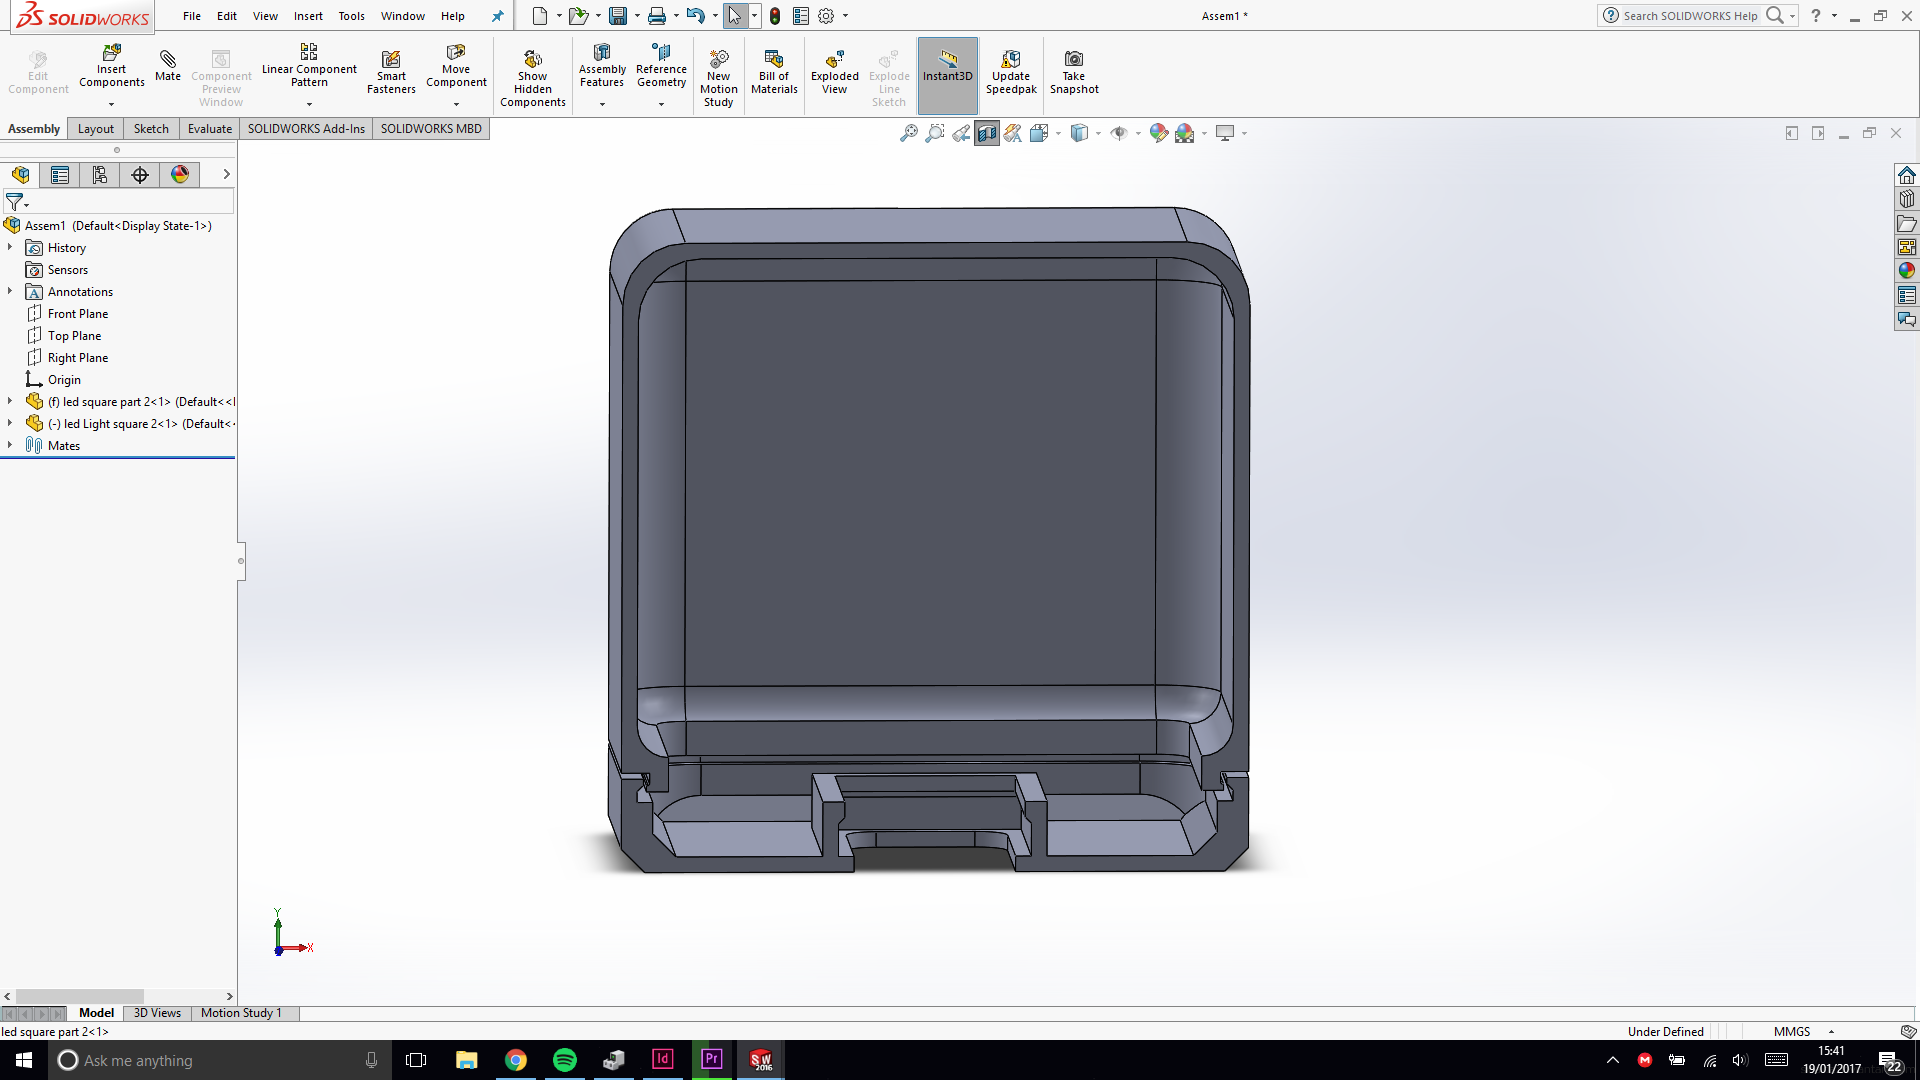Click Insert Components tool
This screenshot has width=1920, height=1080.
(111, 66)
